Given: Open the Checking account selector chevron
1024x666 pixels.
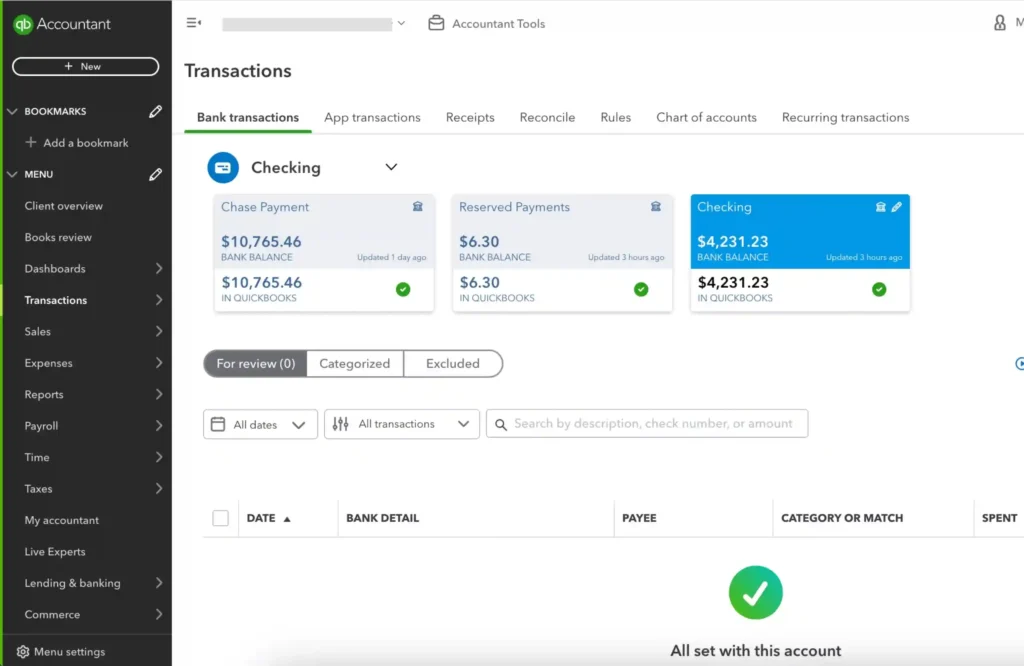Looking at the screenshot, I should tap(391, 167).
